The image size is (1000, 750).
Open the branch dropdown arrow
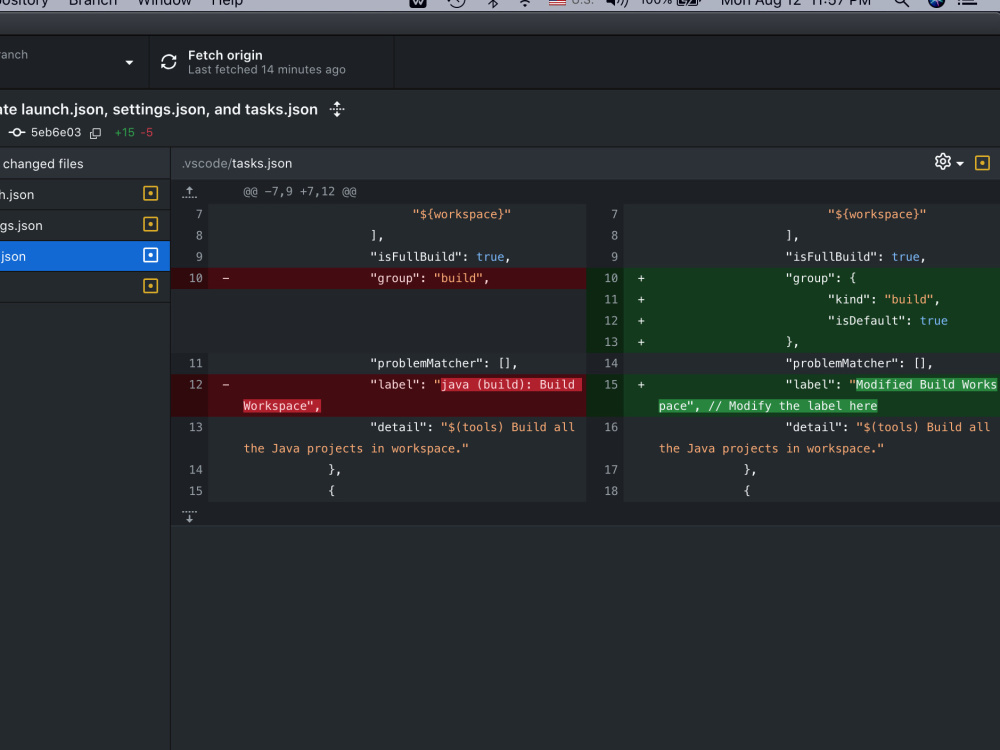coord(129,62)
